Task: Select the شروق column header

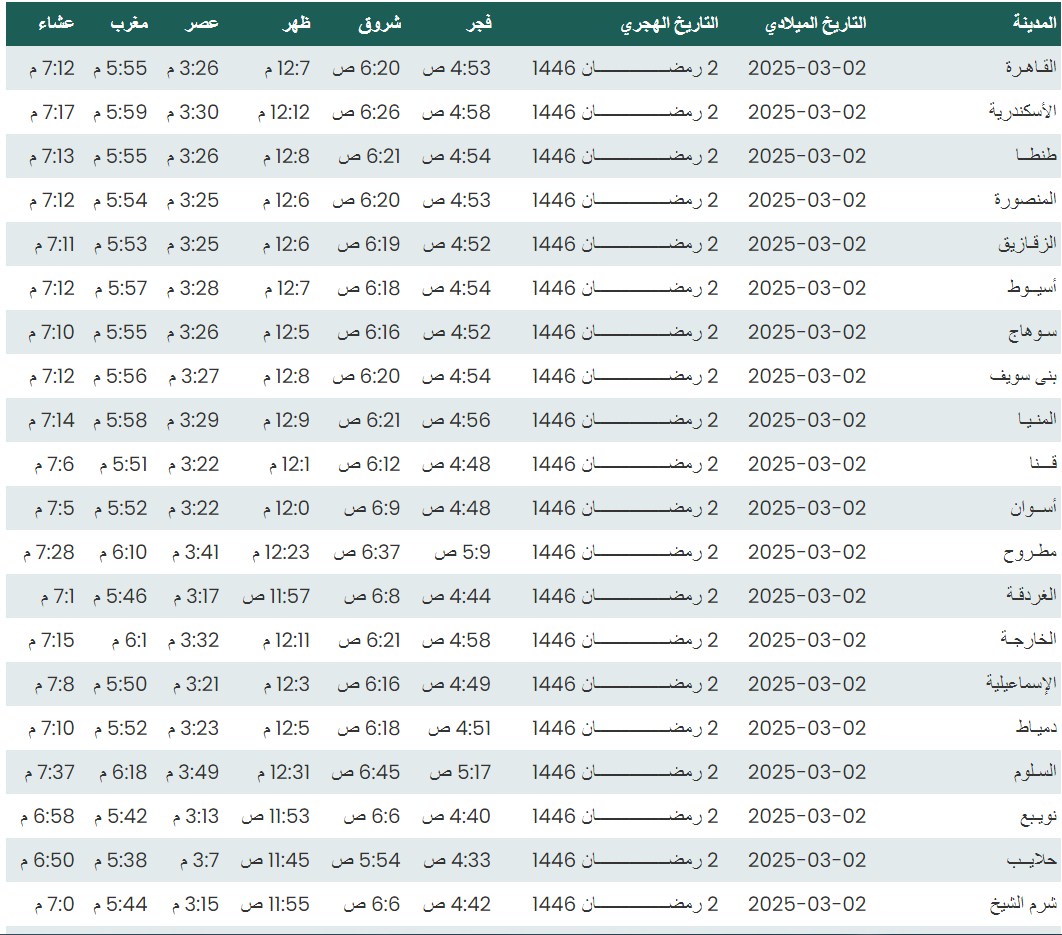Action: (380, 22)
